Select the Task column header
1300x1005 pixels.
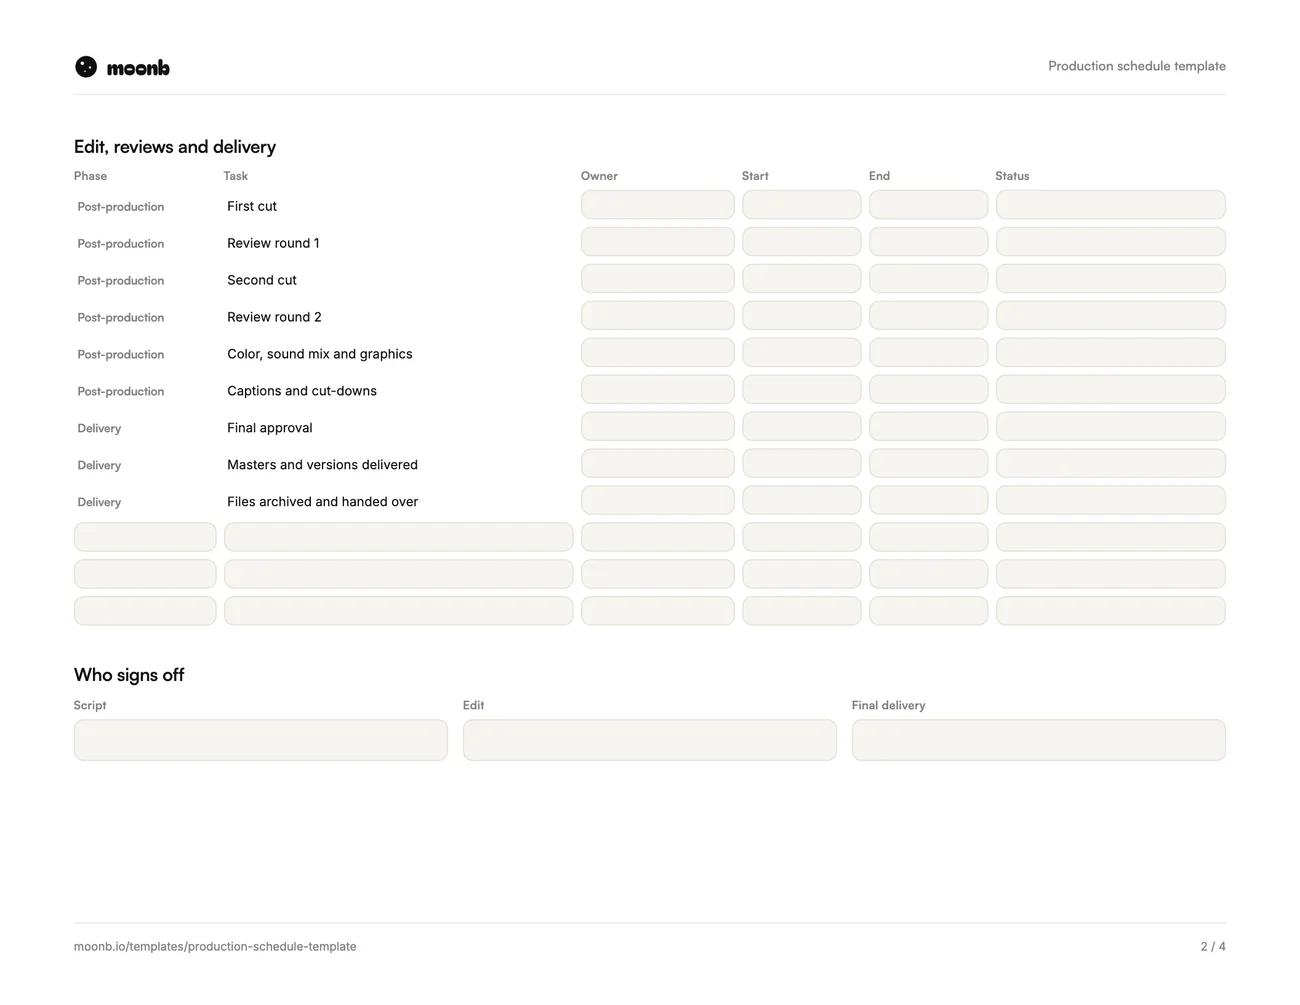tap(236, 176)
